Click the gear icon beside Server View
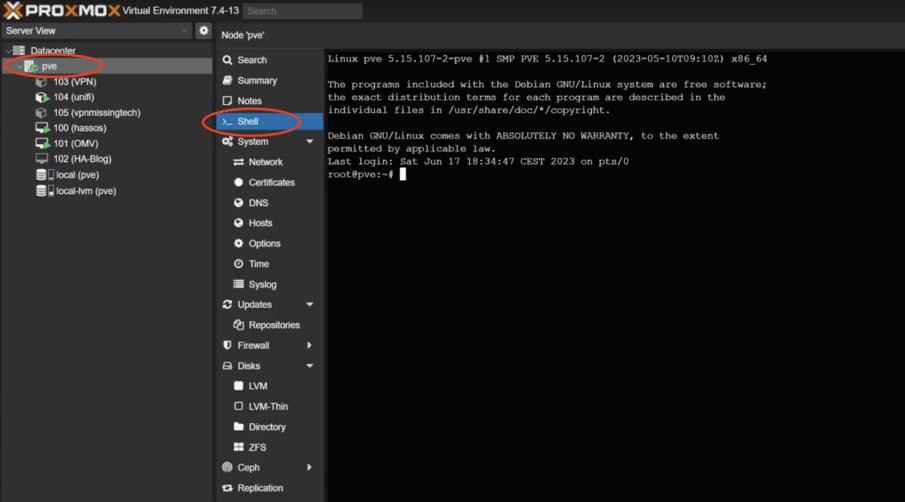Viewport: 905px width, 502px height. (204, 31)
